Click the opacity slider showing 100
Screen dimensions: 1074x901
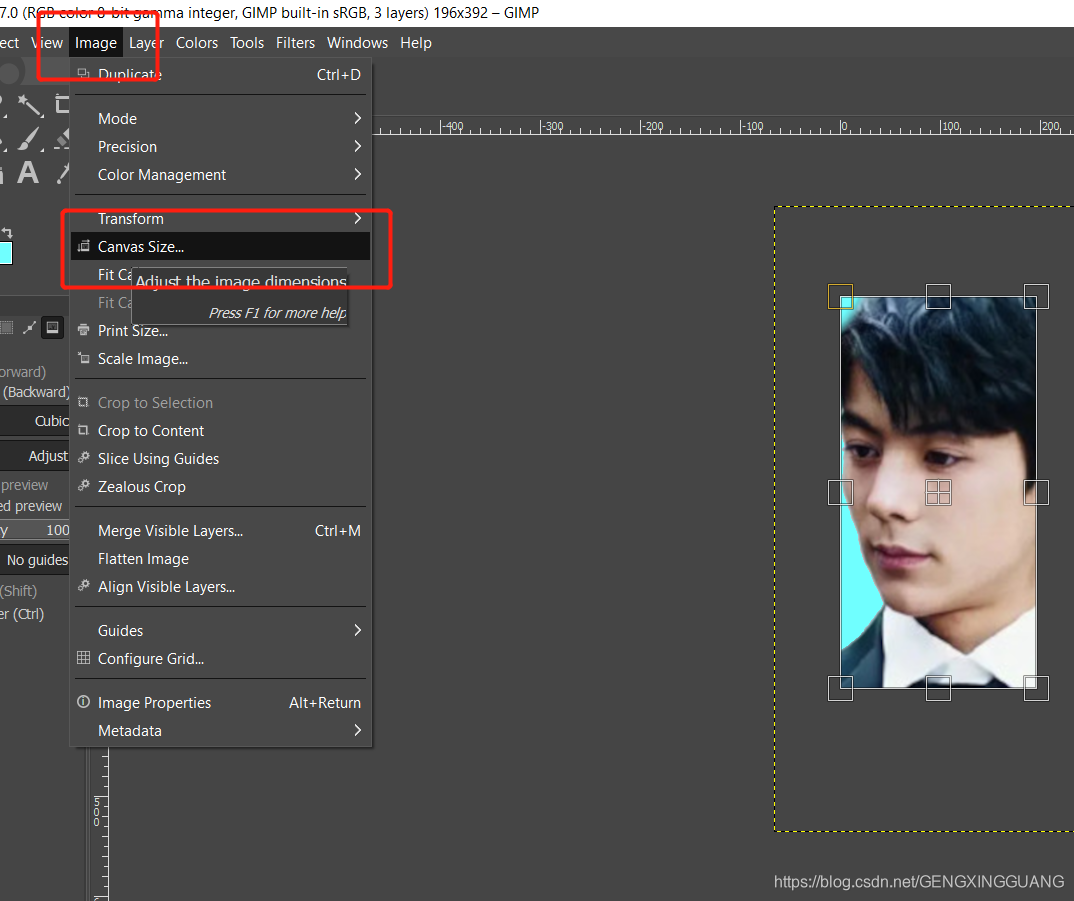click(x=35, y=530)
